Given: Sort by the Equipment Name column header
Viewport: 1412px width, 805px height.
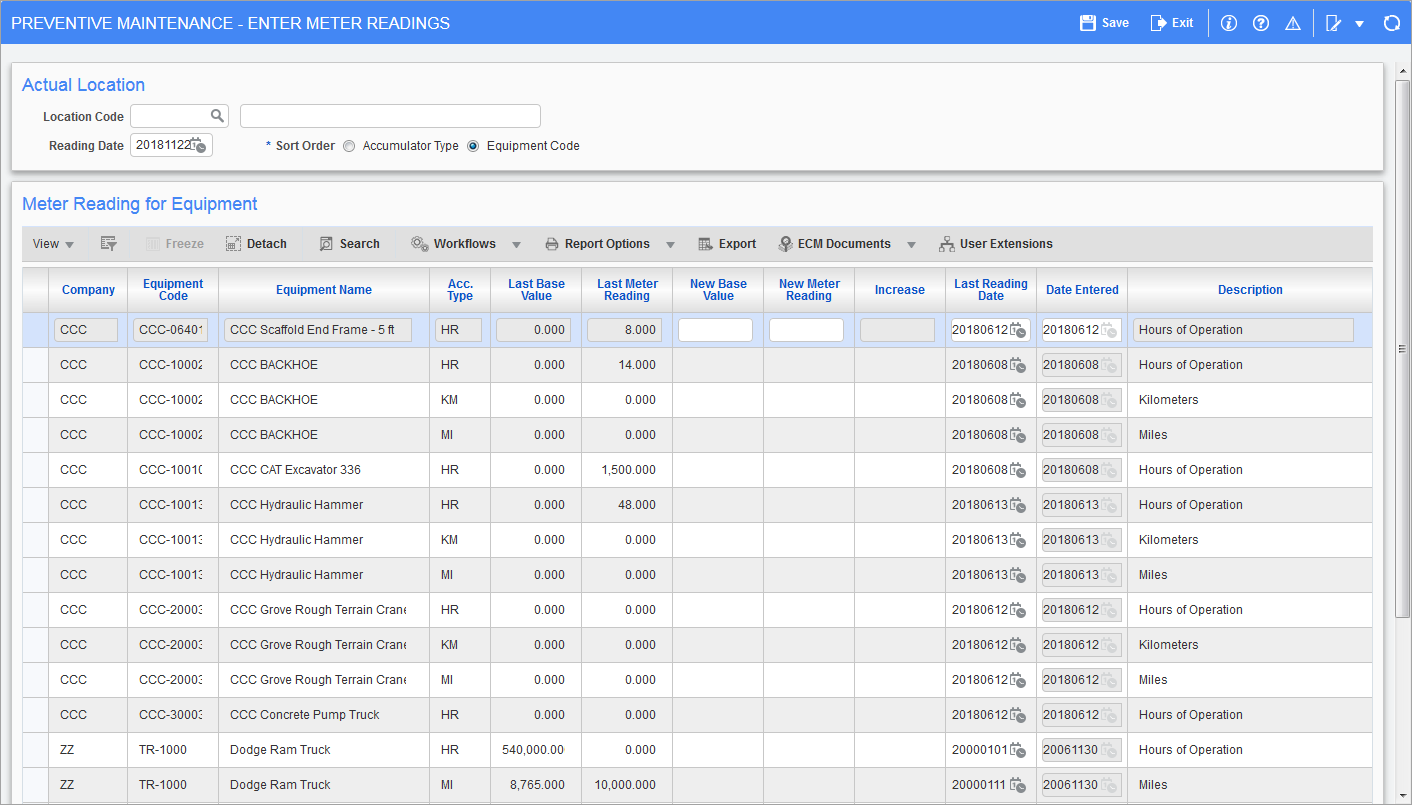Looking at the screenshot, I should (x=323, y=290).
